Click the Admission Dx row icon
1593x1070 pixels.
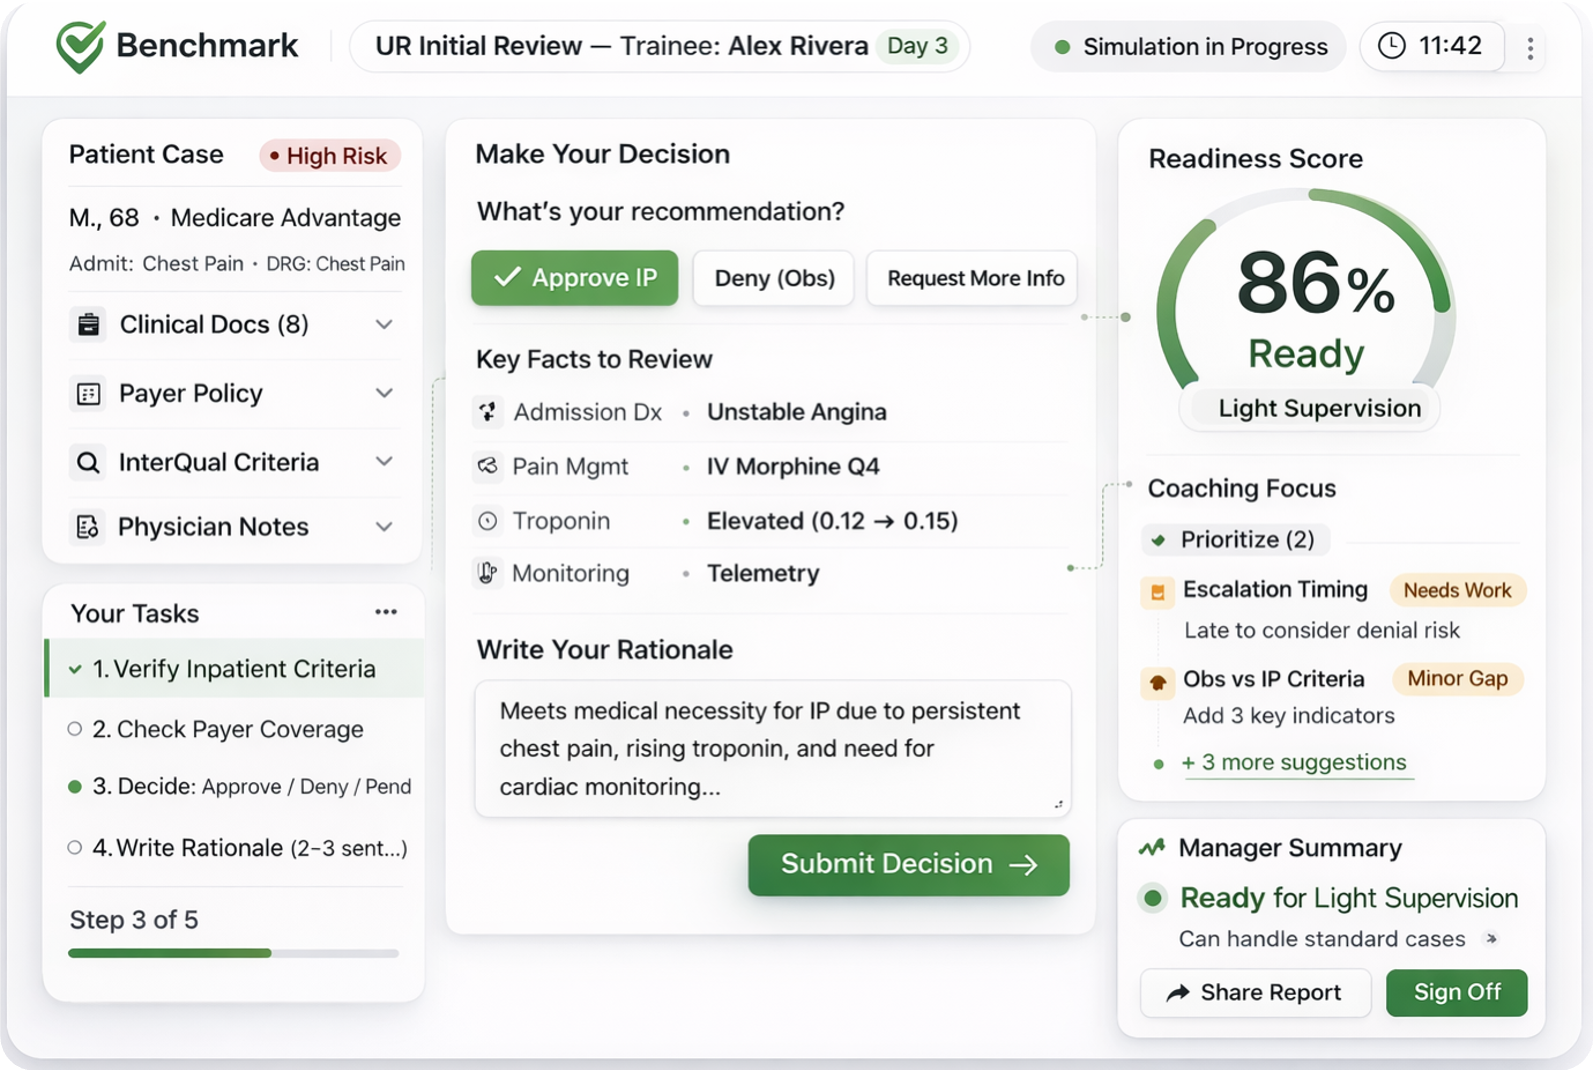click(x=487, y=412)
